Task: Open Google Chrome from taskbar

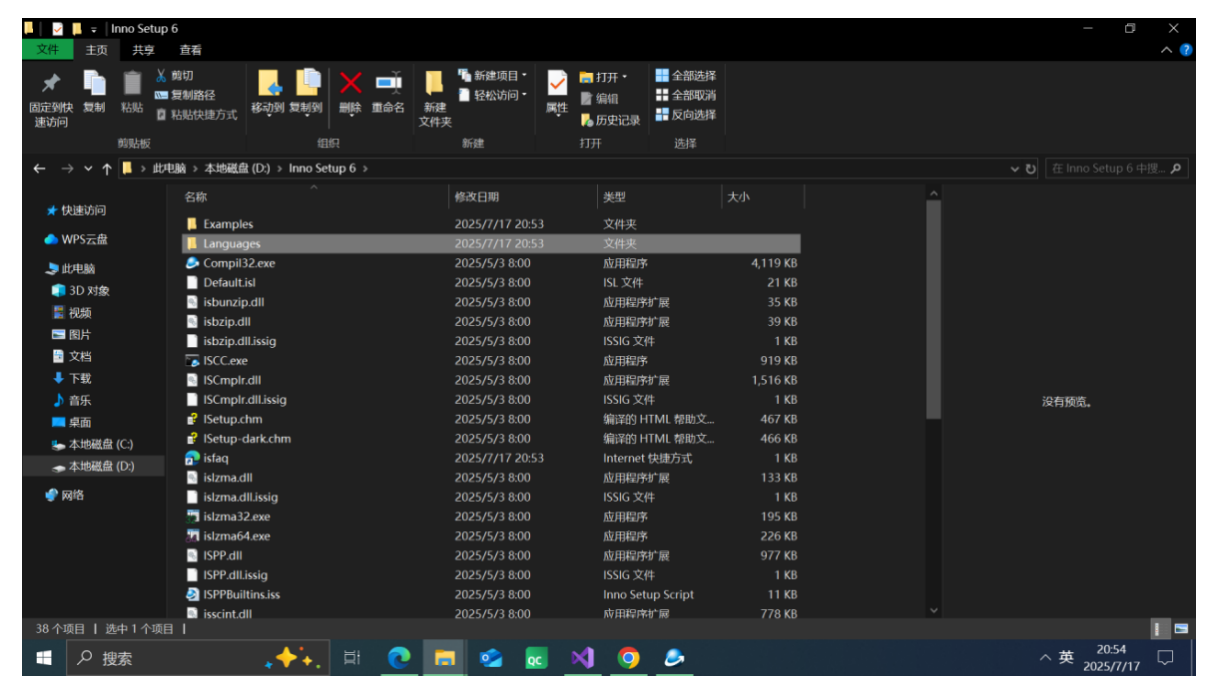Action: (628, 658)
